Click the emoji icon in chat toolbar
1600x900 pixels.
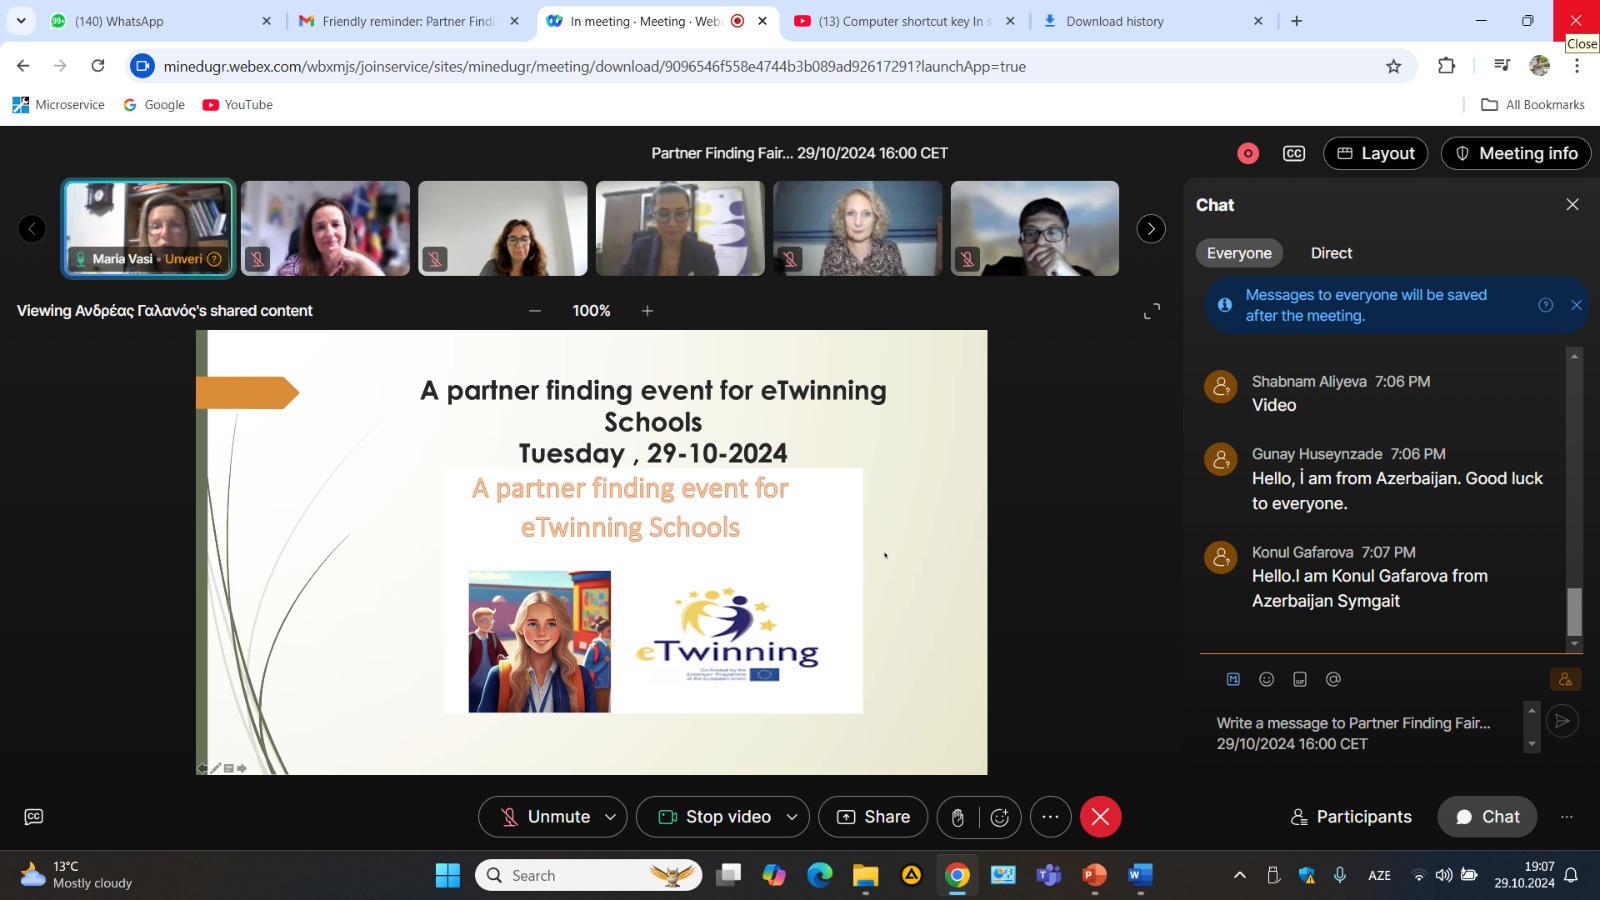point(1266,679)
